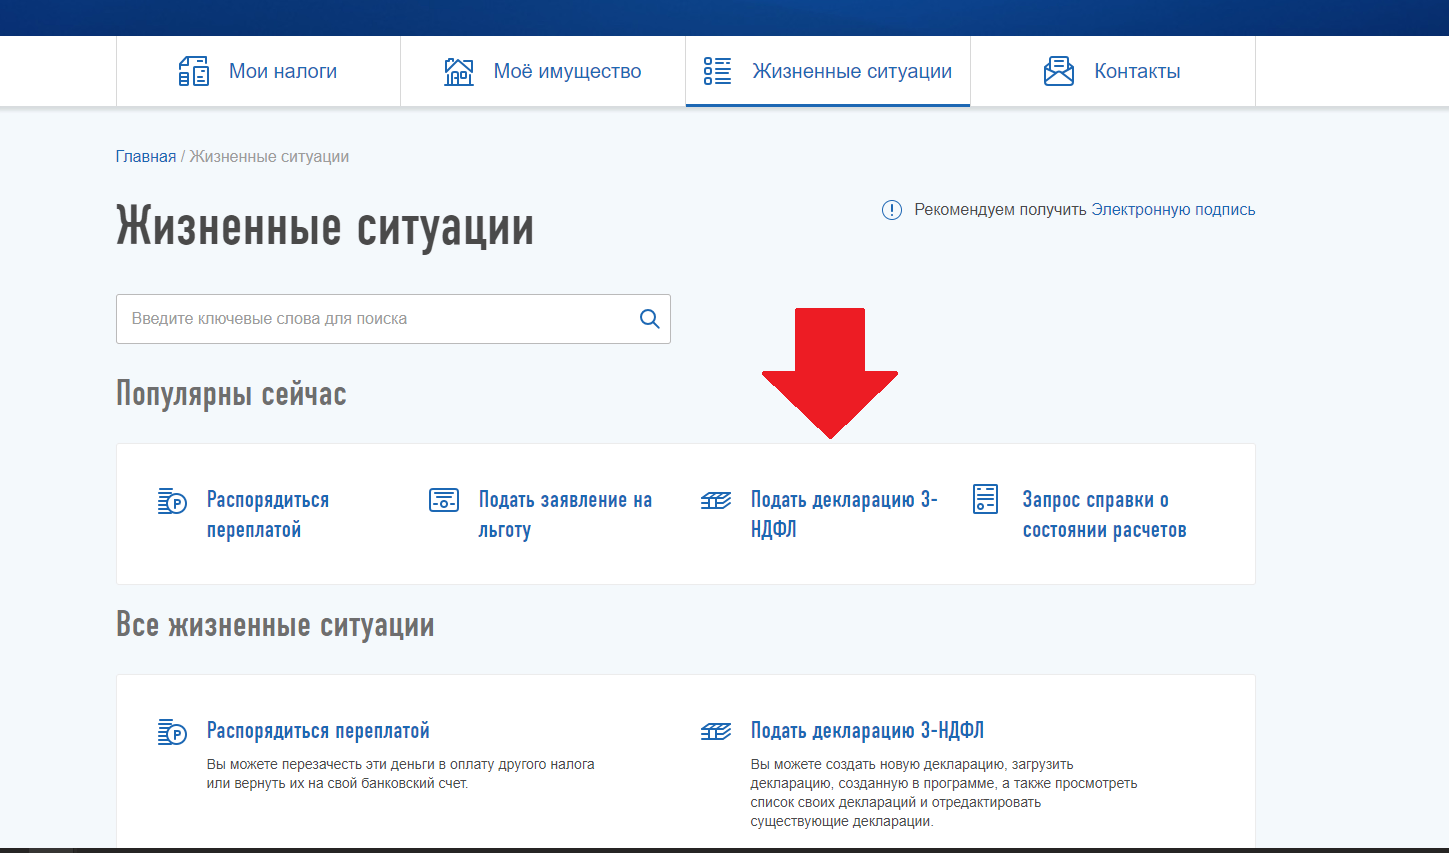Click the Мои налоги documents icon
The image size is (1449, 853).
(x=194, y=71)
